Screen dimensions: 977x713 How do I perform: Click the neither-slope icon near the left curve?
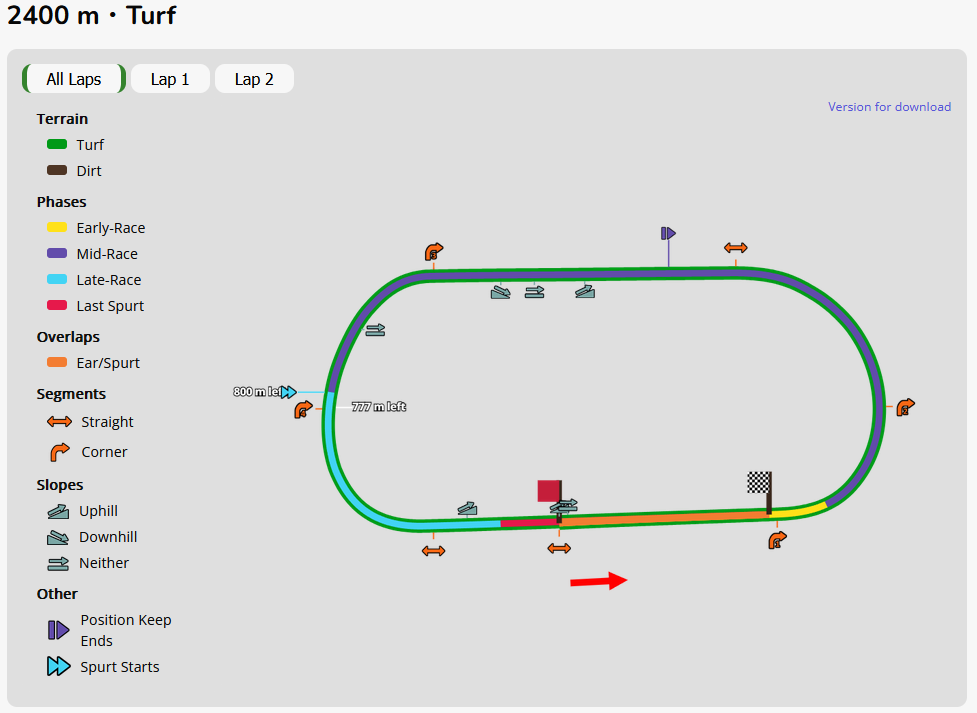(375, 330)
